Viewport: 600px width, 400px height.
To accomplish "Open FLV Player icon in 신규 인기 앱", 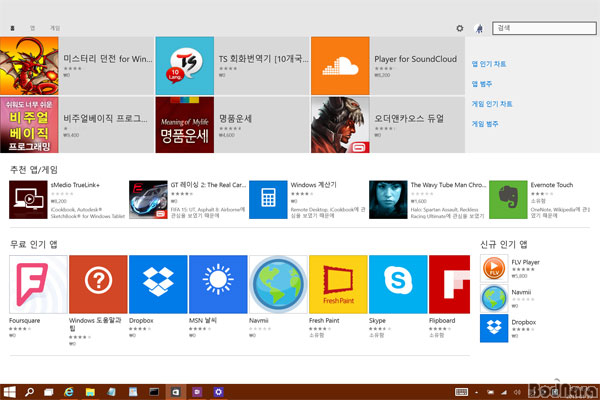I will click(494, 268).
